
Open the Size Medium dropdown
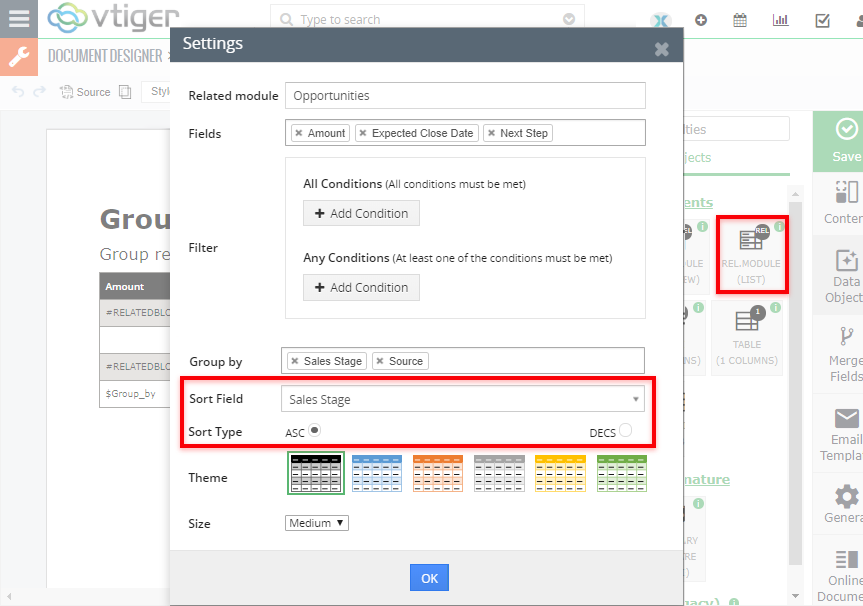(316, 523)
